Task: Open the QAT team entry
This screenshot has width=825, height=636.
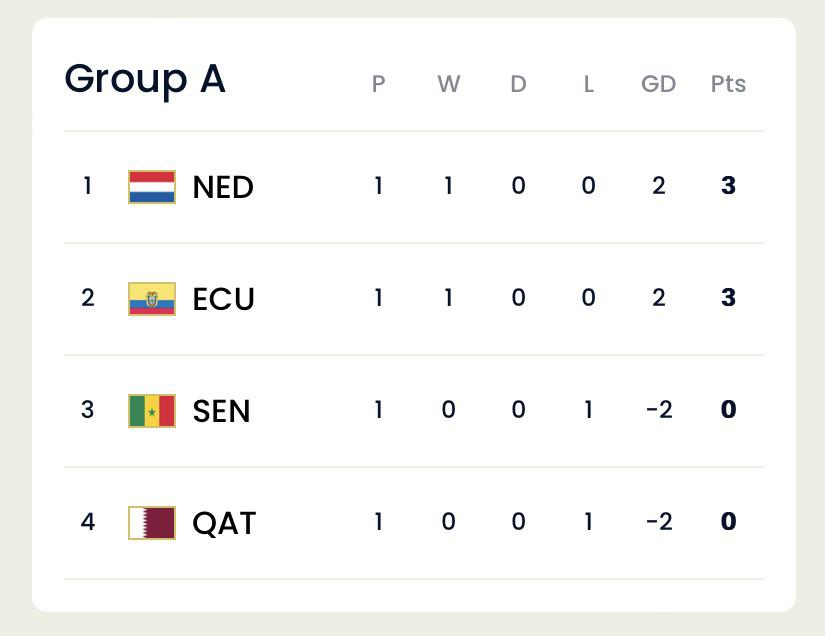Action: (224, 523)
